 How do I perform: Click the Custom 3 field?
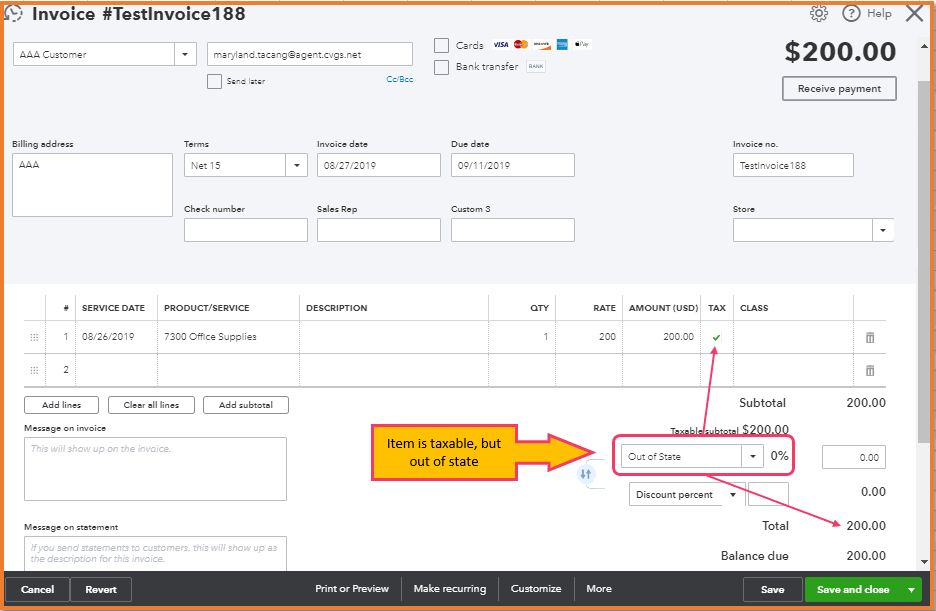click(513, 230)
